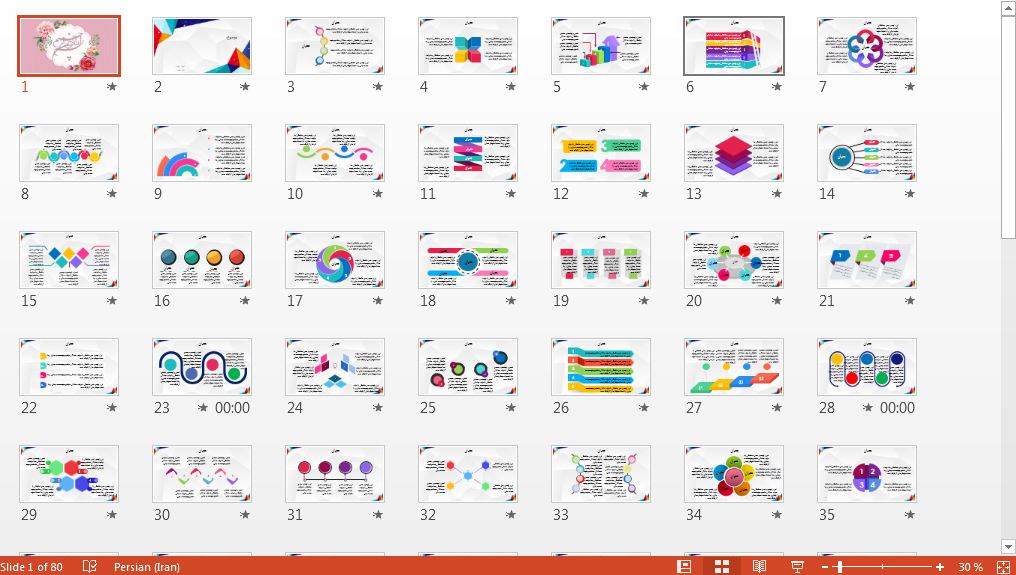This screenshot has width=1016, height=575.
Task: Click the 00:00 timing under slide 23
Action: 232,408
